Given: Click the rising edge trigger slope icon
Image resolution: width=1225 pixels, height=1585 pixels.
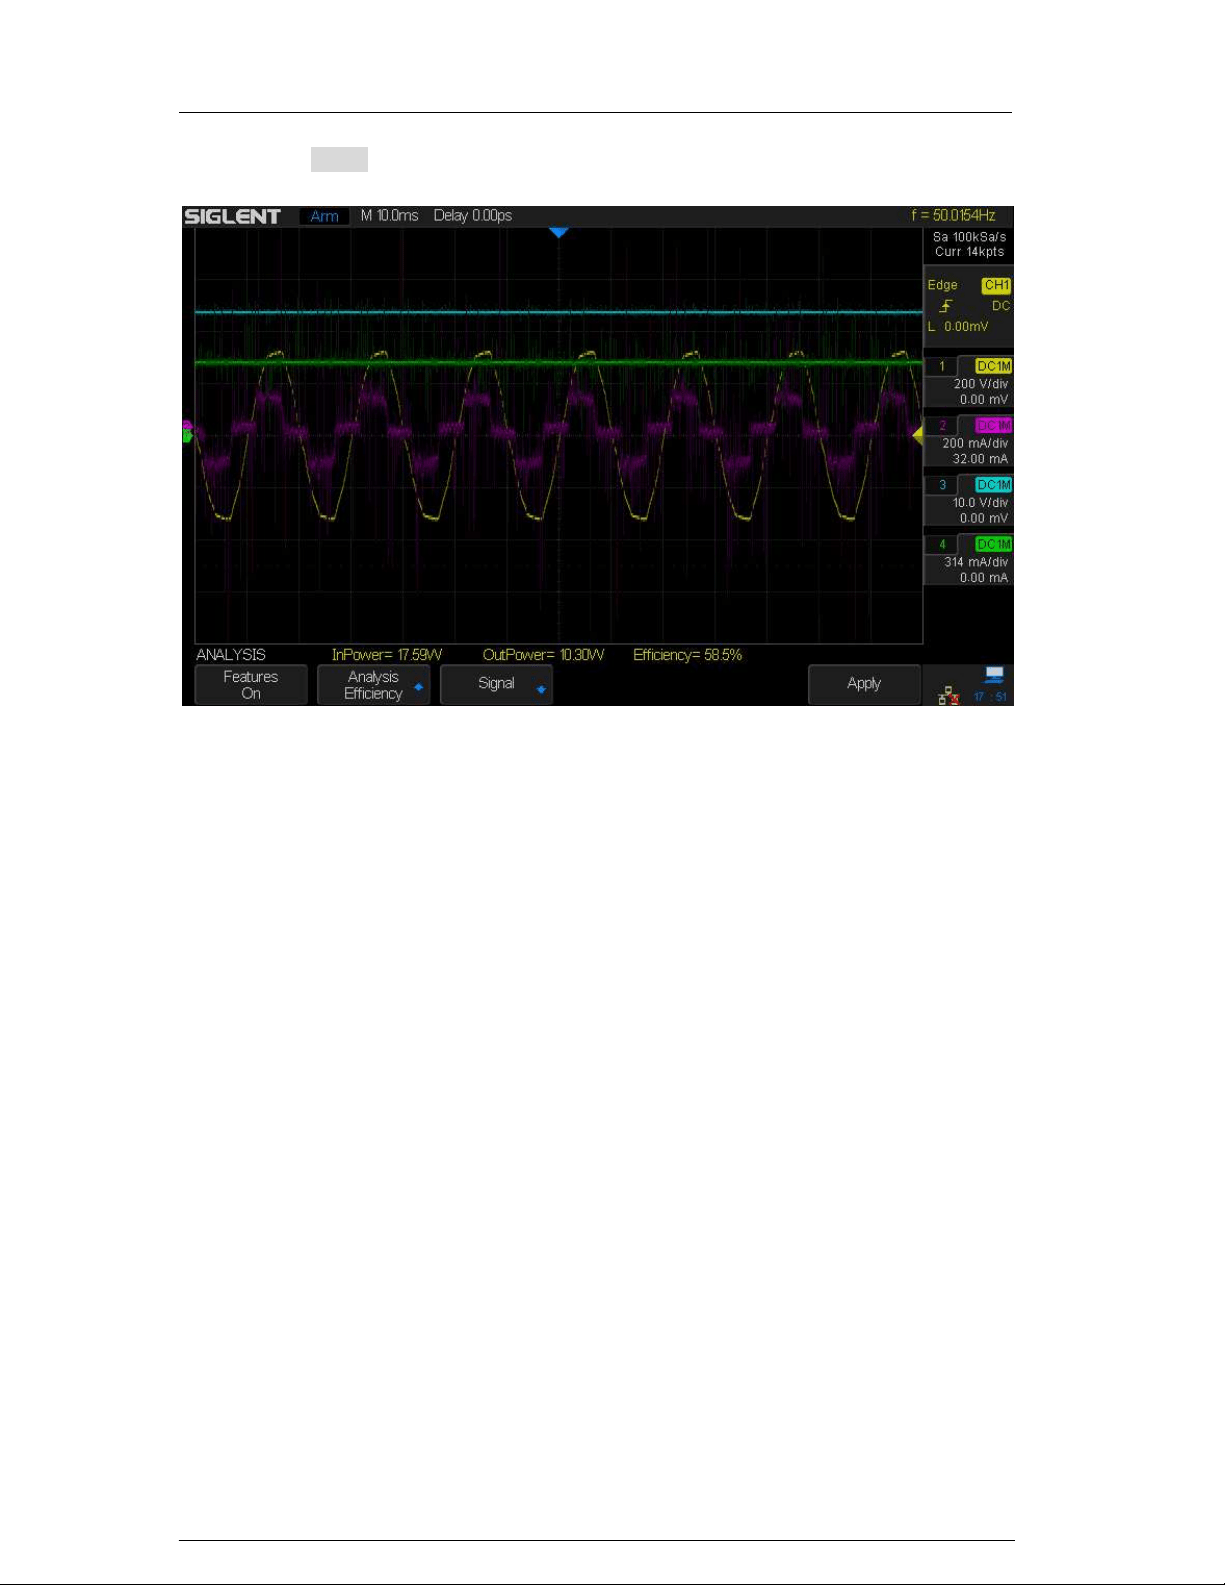Looking at the screenshot, I should (946, 306).
